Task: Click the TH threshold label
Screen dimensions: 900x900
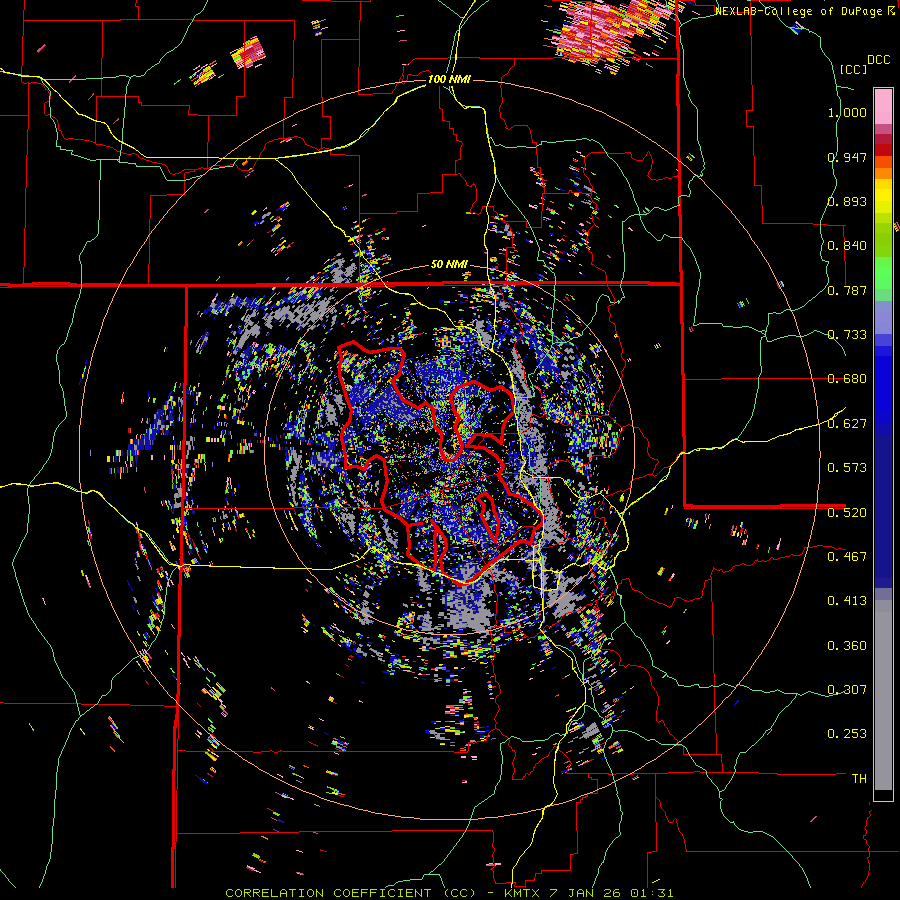Action: [x=859, y=779]
